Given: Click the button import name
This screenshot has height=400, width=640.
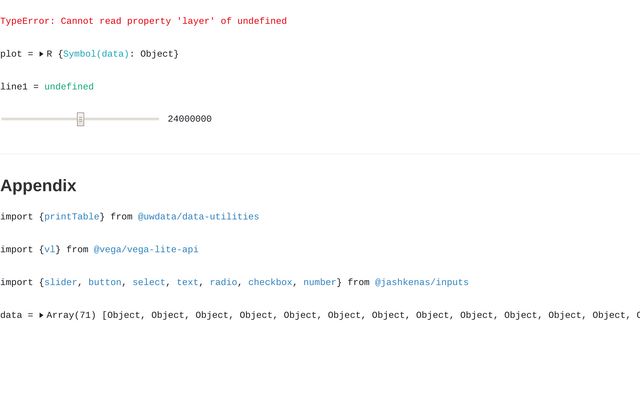Looking at the screenshot, I should click(104, 282).
